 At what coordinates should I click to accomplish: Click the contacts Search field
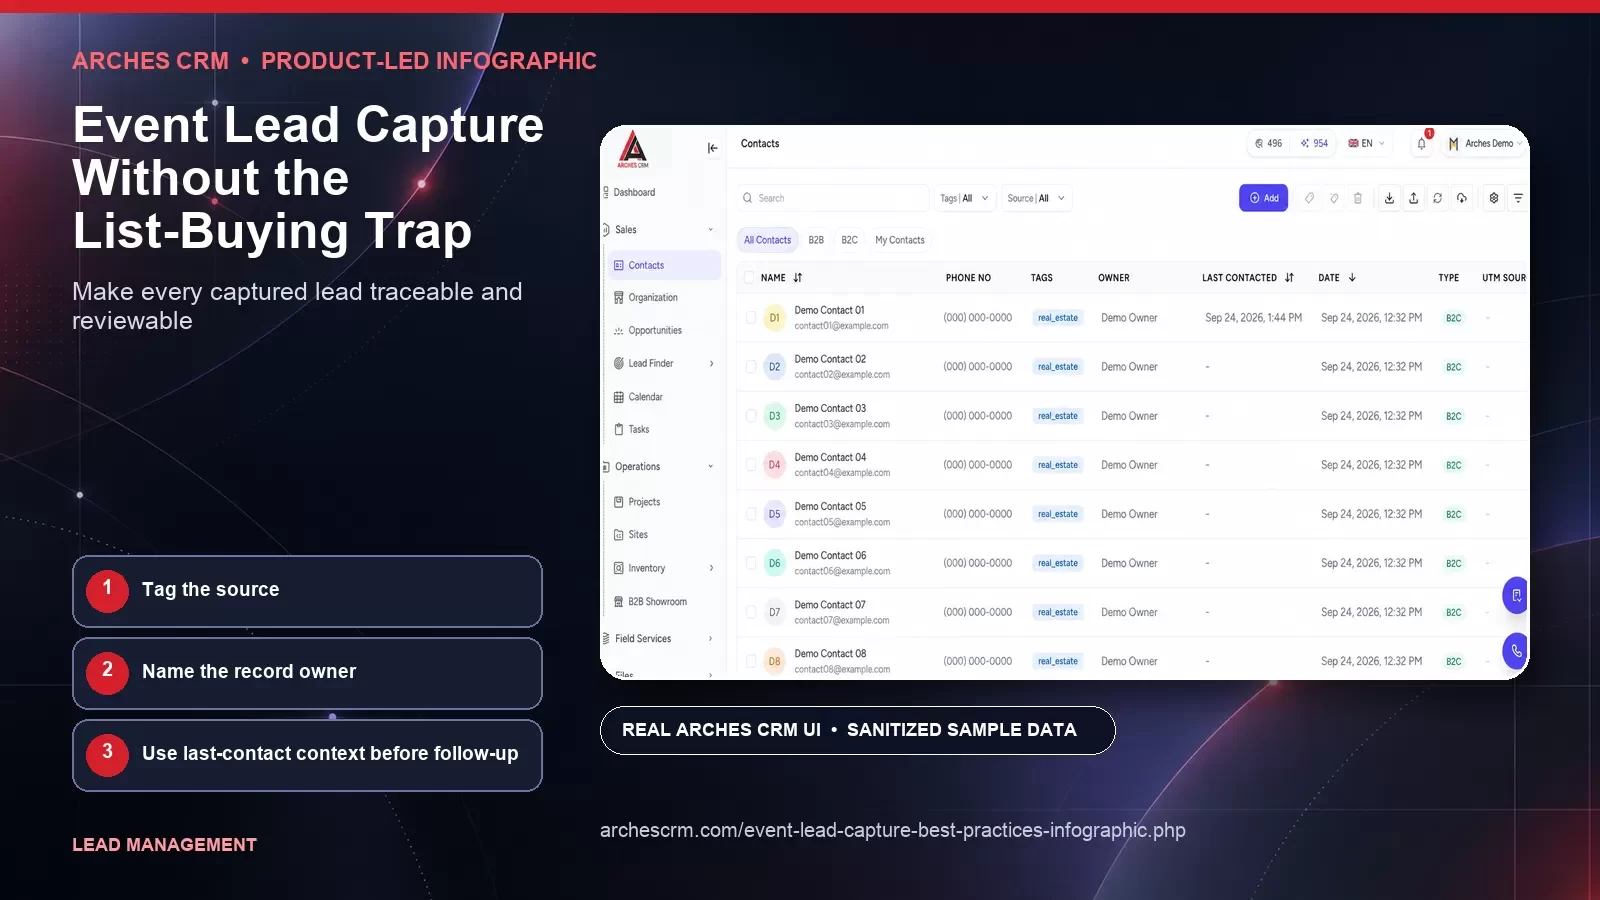(x=834, y=198)
